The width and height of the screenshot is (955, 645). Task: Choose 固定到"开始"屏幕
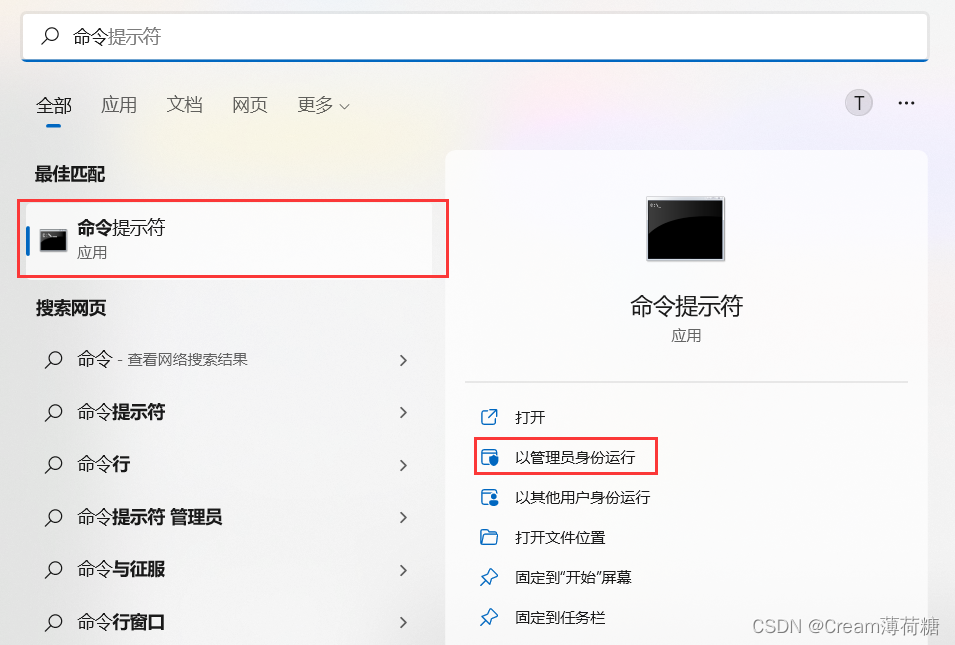pos(573,577)
